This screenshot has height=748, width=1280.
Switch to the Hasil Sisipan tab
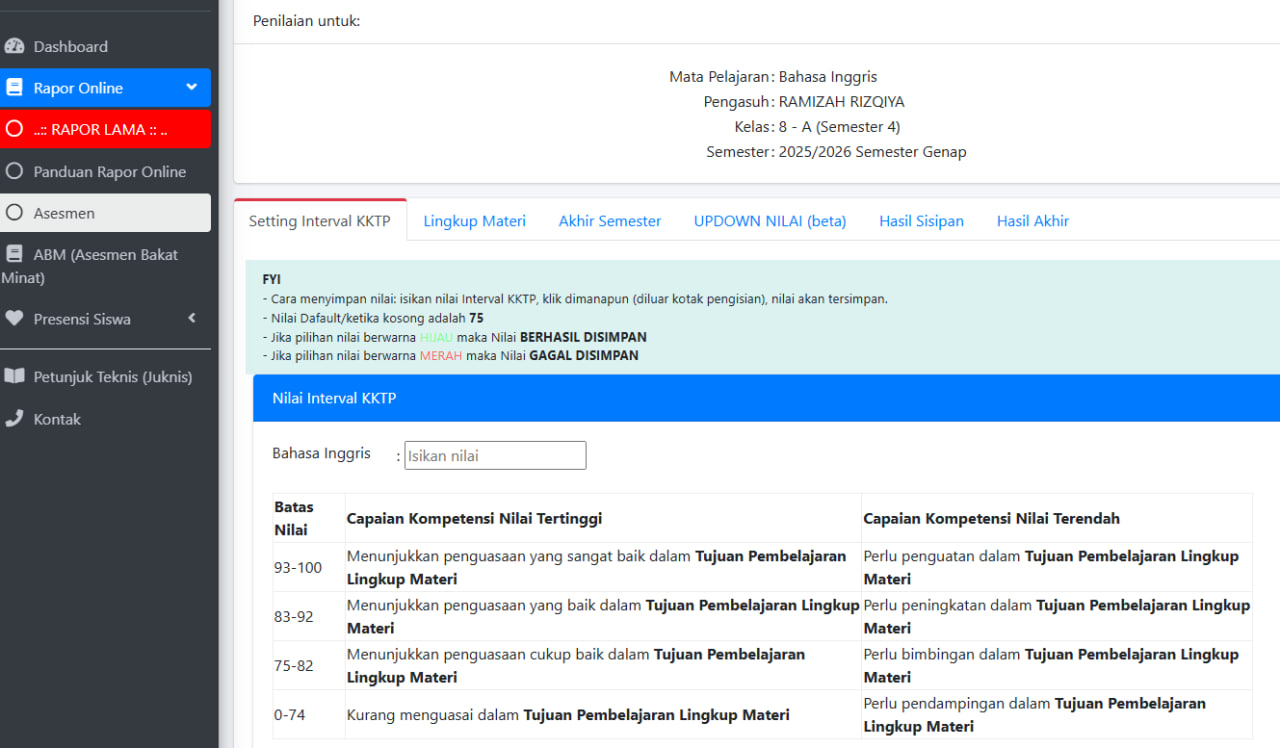pyautogui.click(x=921, y=221)
